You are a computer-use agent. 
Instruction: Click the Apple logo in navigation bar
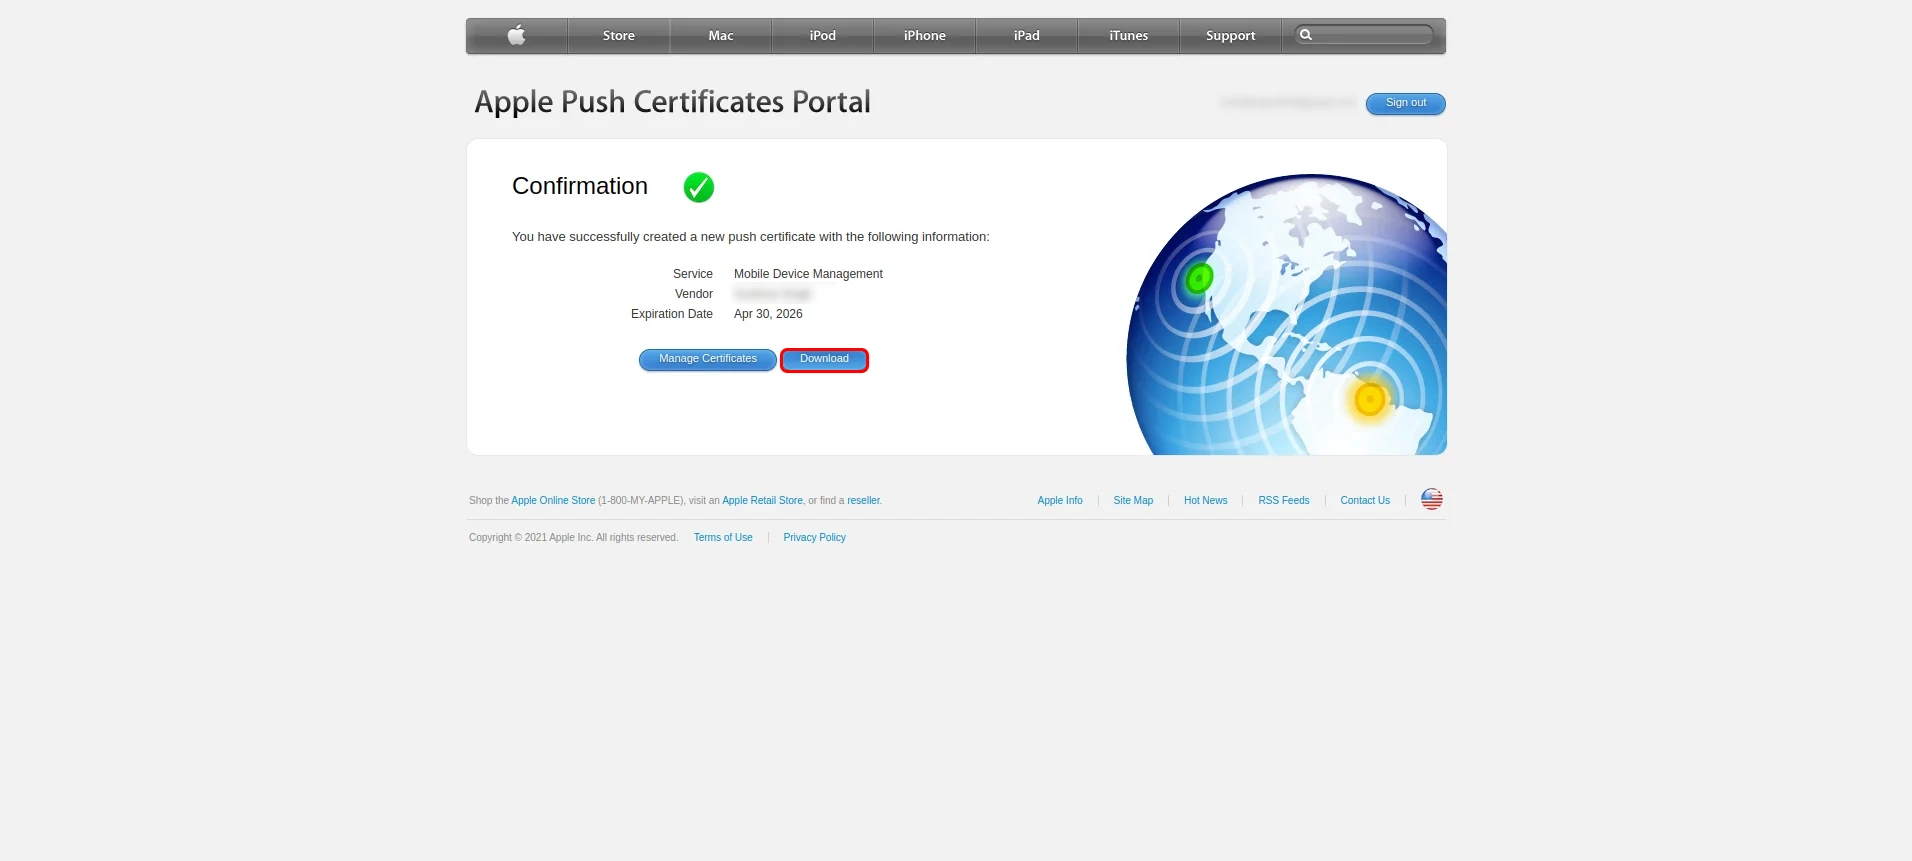(516, 36)
